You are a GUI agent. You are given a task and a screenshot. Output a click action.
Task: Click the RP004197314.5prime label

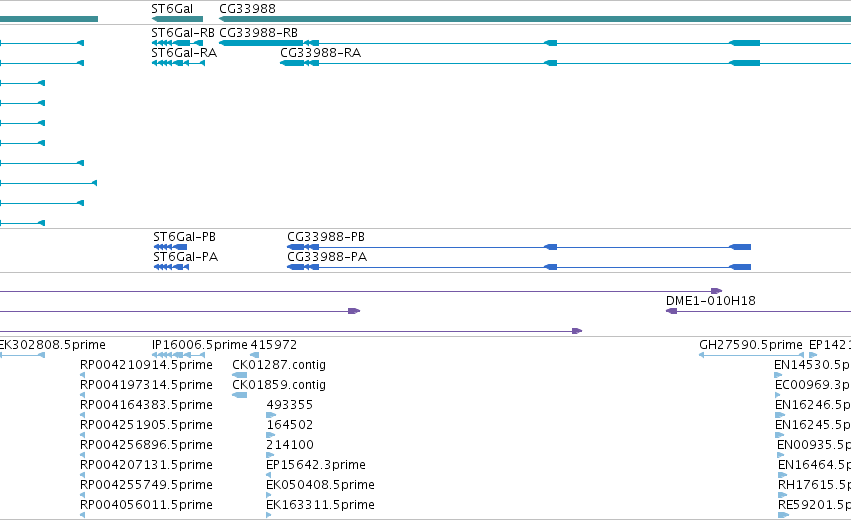pos(147,385)
